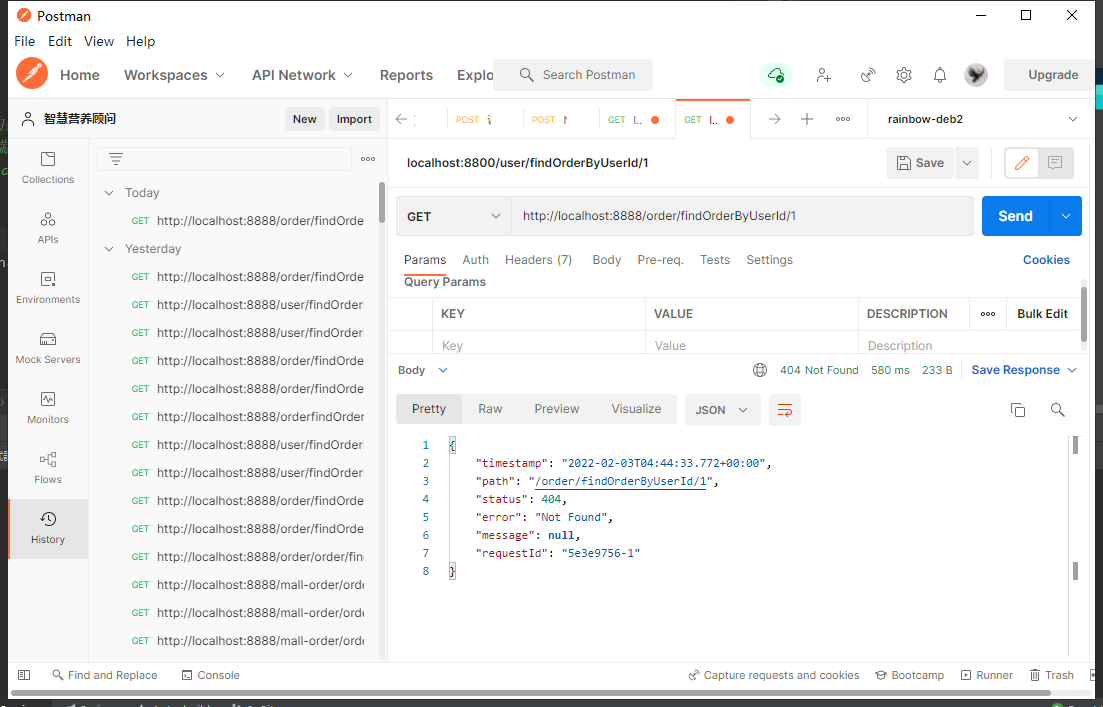
Task: Toggle response line wrap icon
Action: tap(785, 409)
